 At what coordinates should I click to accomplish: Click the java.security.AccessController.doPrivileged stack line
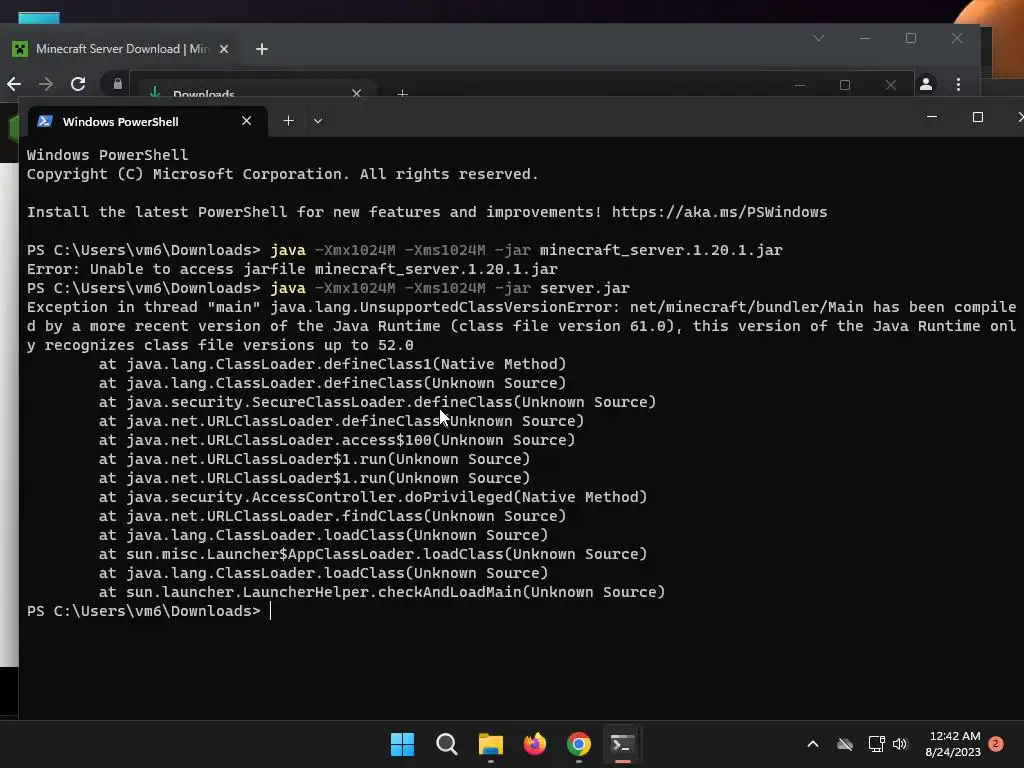point(373,497)
